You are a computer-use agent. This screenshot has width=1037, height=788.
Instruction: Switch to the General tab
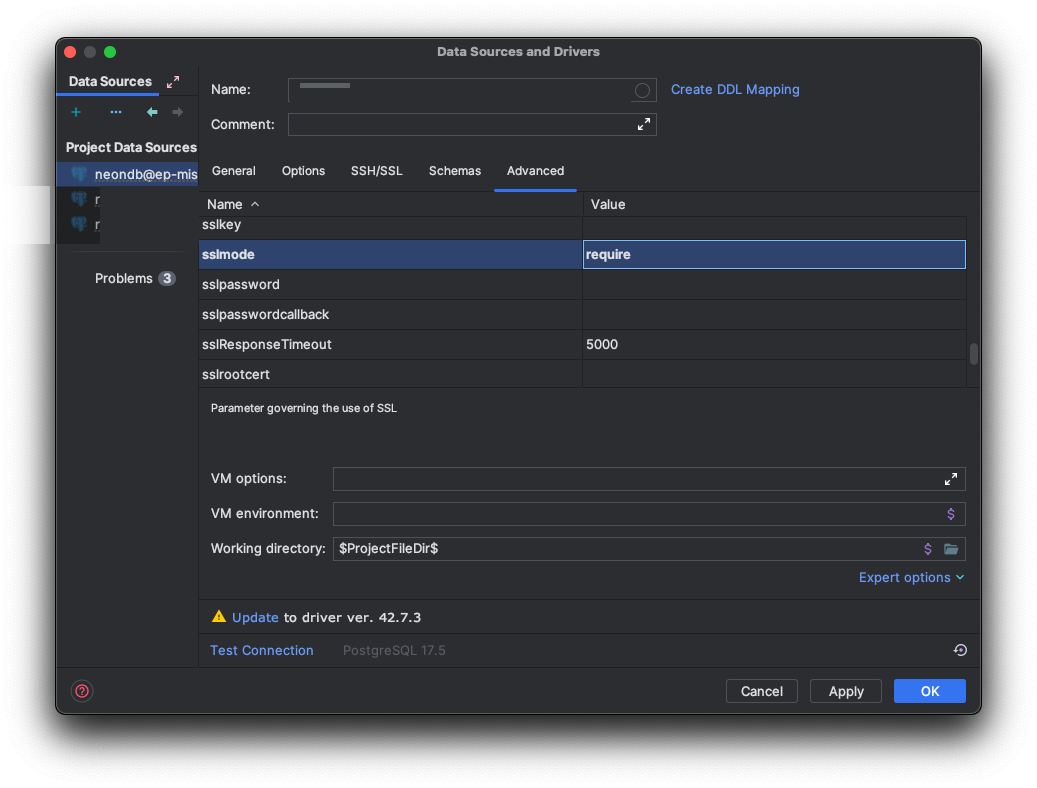point(233,171)
